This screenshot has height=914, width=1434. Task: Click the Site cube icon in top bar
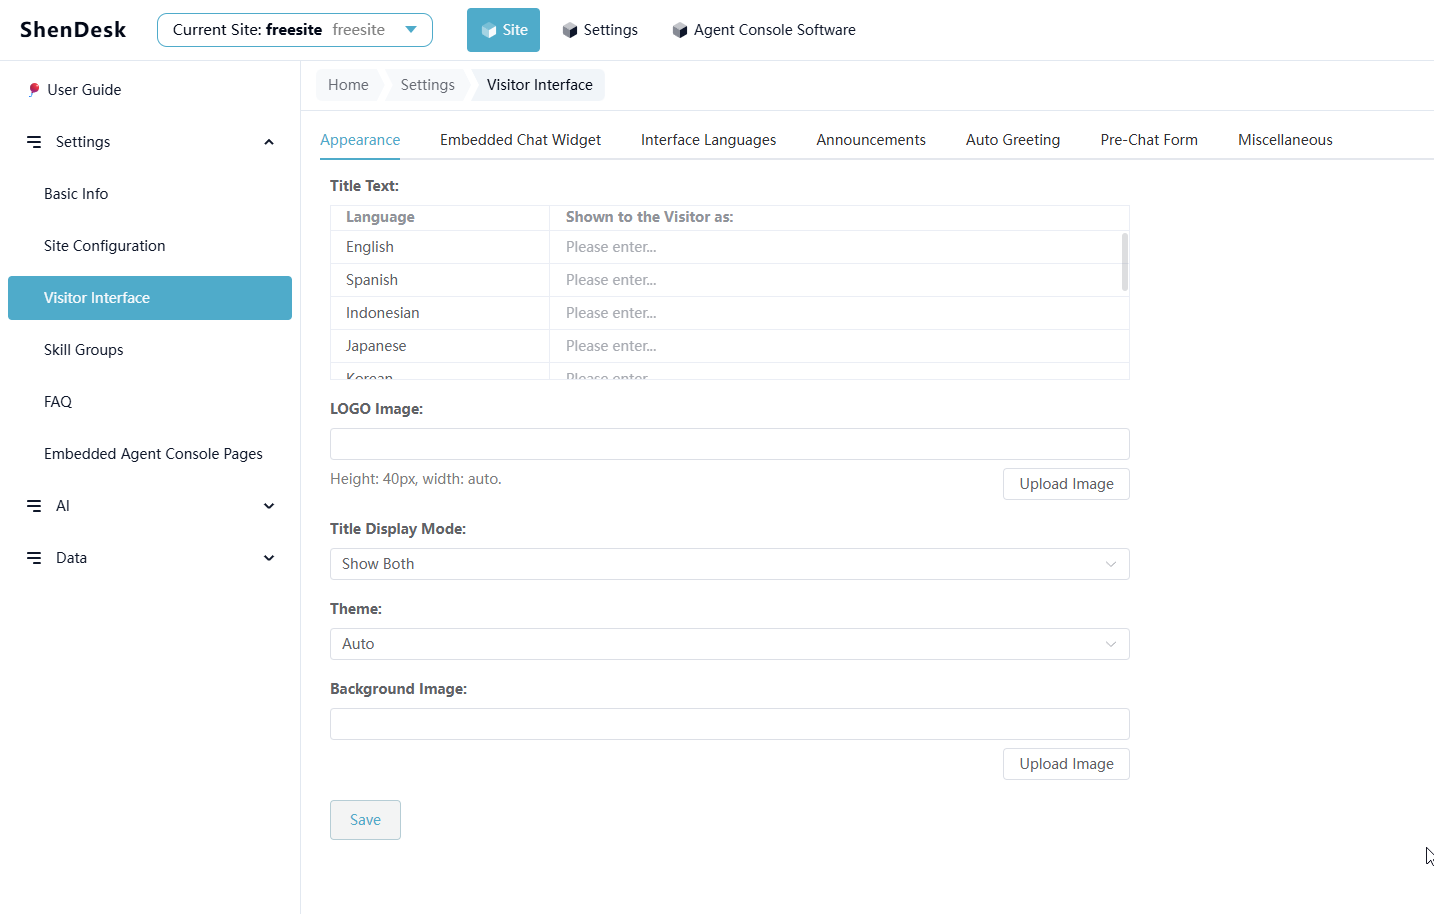[x=489, y=30]
